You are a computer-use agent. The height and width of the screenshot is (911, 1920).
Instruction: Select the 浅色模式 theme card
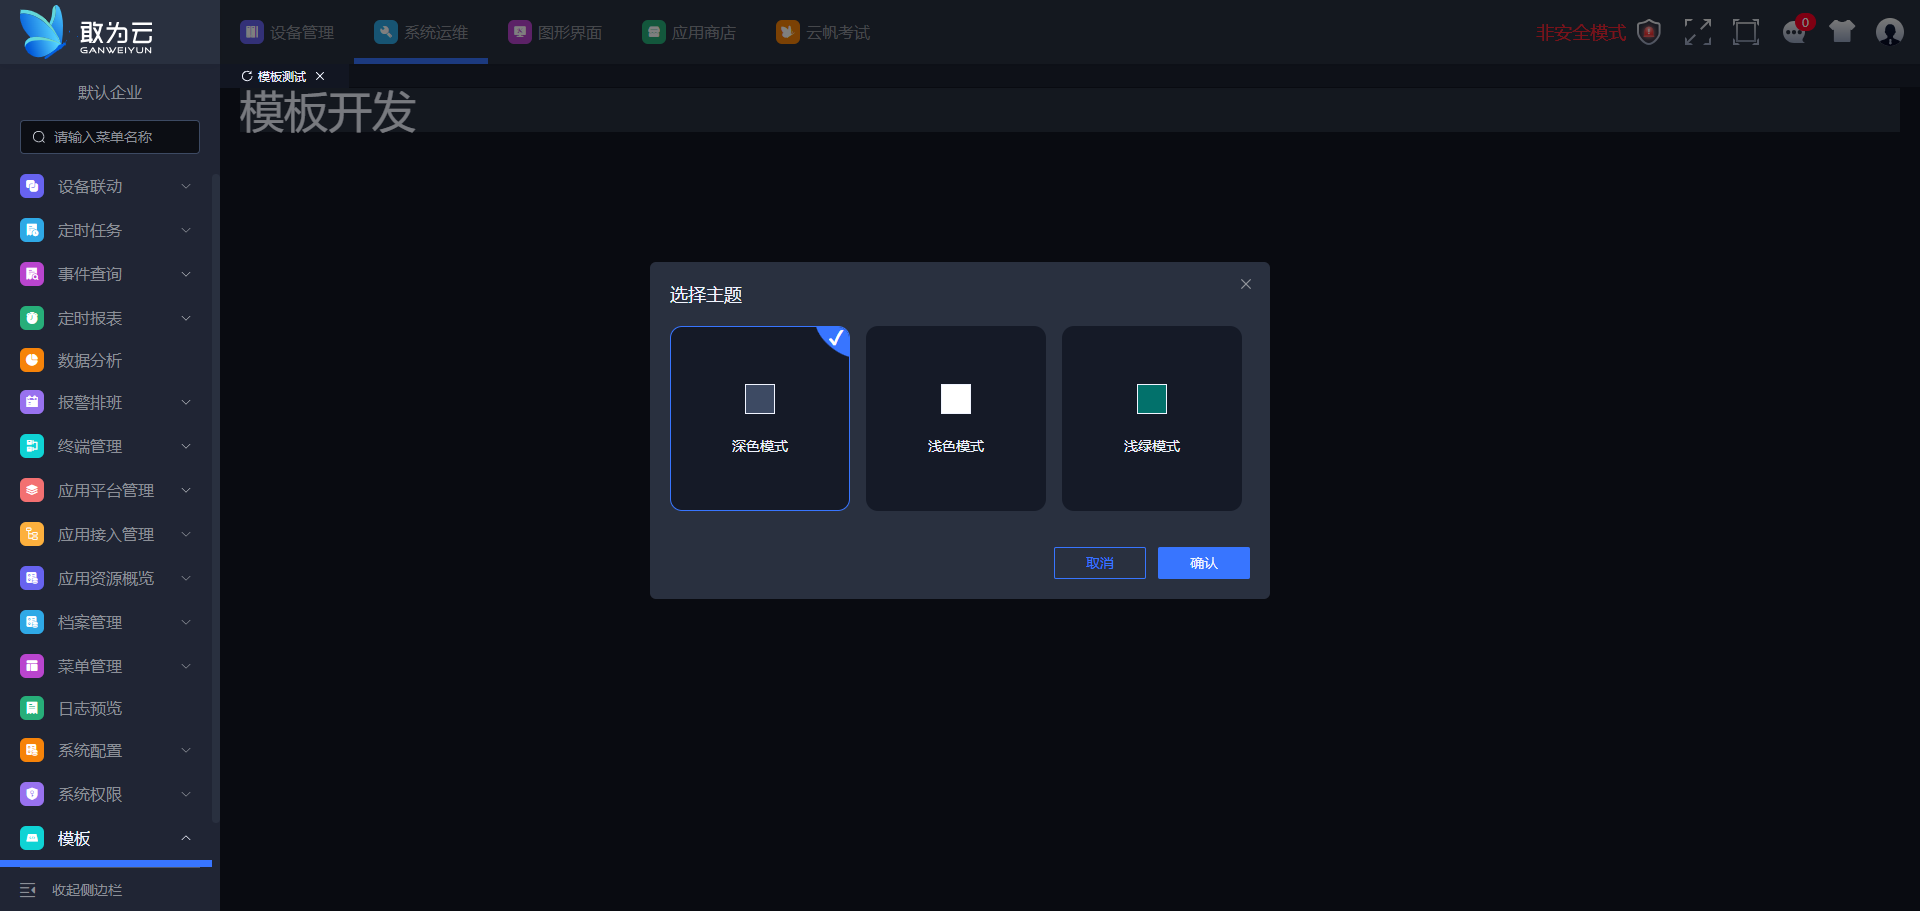tap(956, 418)
